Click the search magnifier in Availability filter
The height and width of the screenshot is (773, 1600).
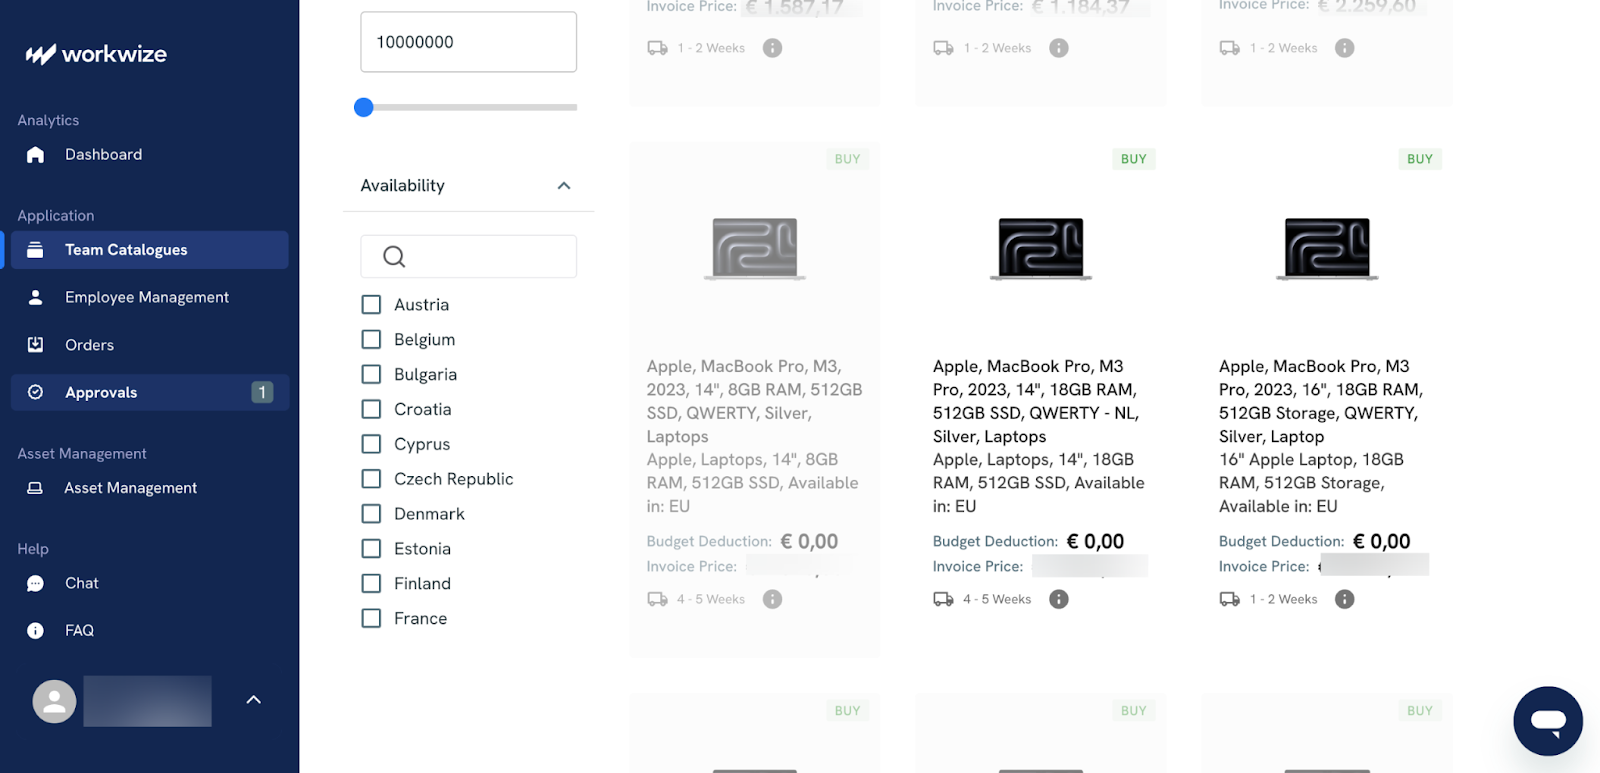tap(394, 257)
